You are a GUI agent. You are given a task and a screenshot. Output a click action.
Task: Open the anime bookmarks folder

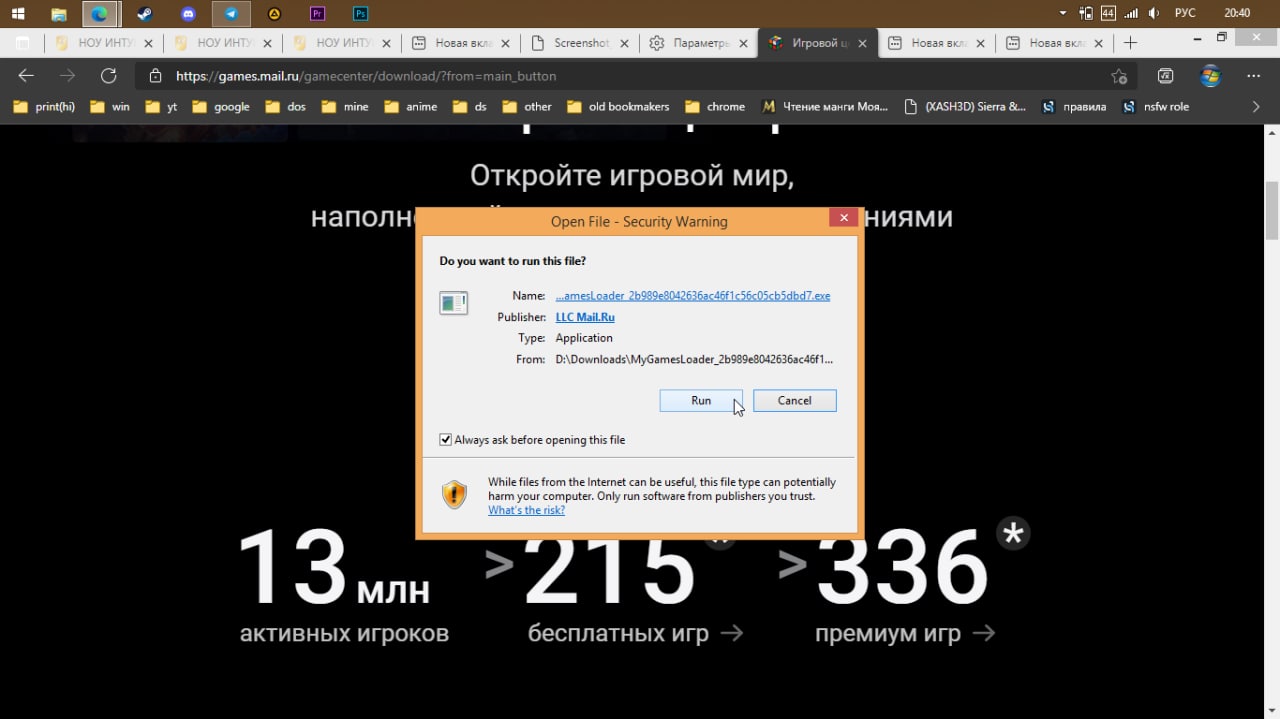pos(410,107)
